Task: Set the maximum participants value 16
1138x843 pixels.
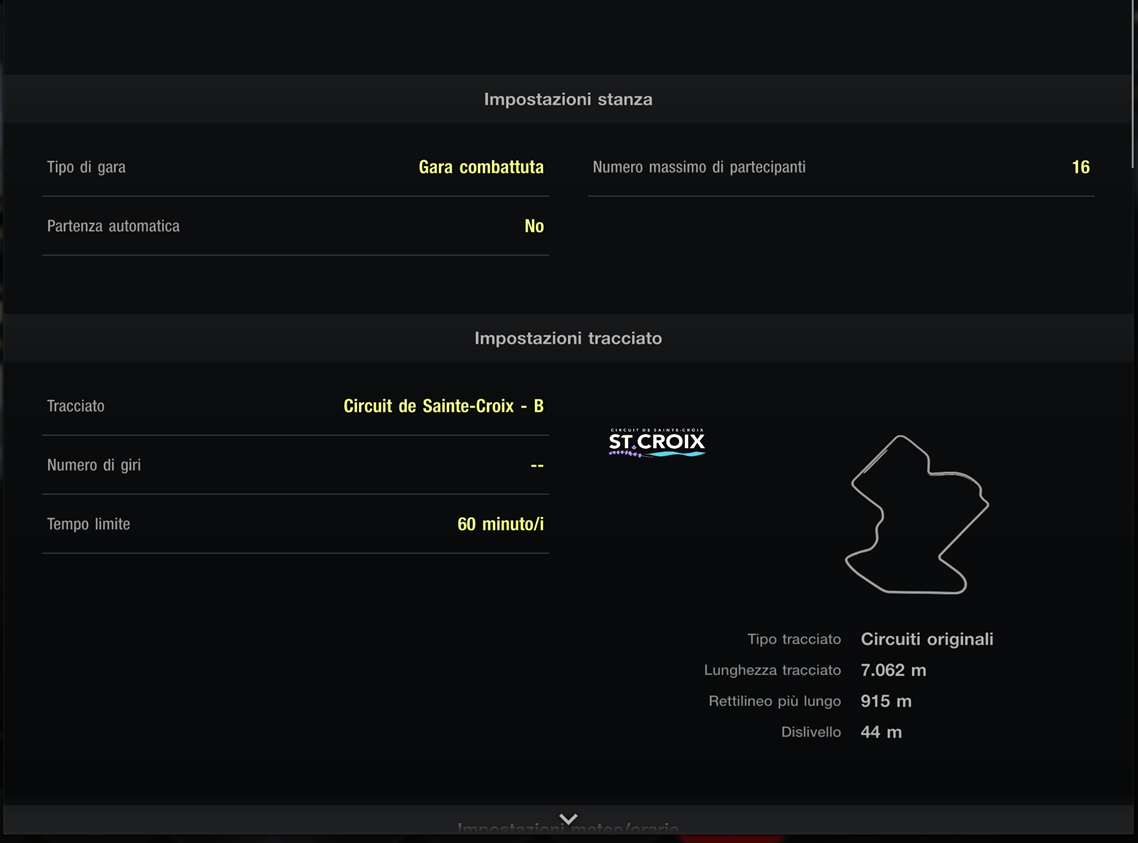Action: (1080, 167)
